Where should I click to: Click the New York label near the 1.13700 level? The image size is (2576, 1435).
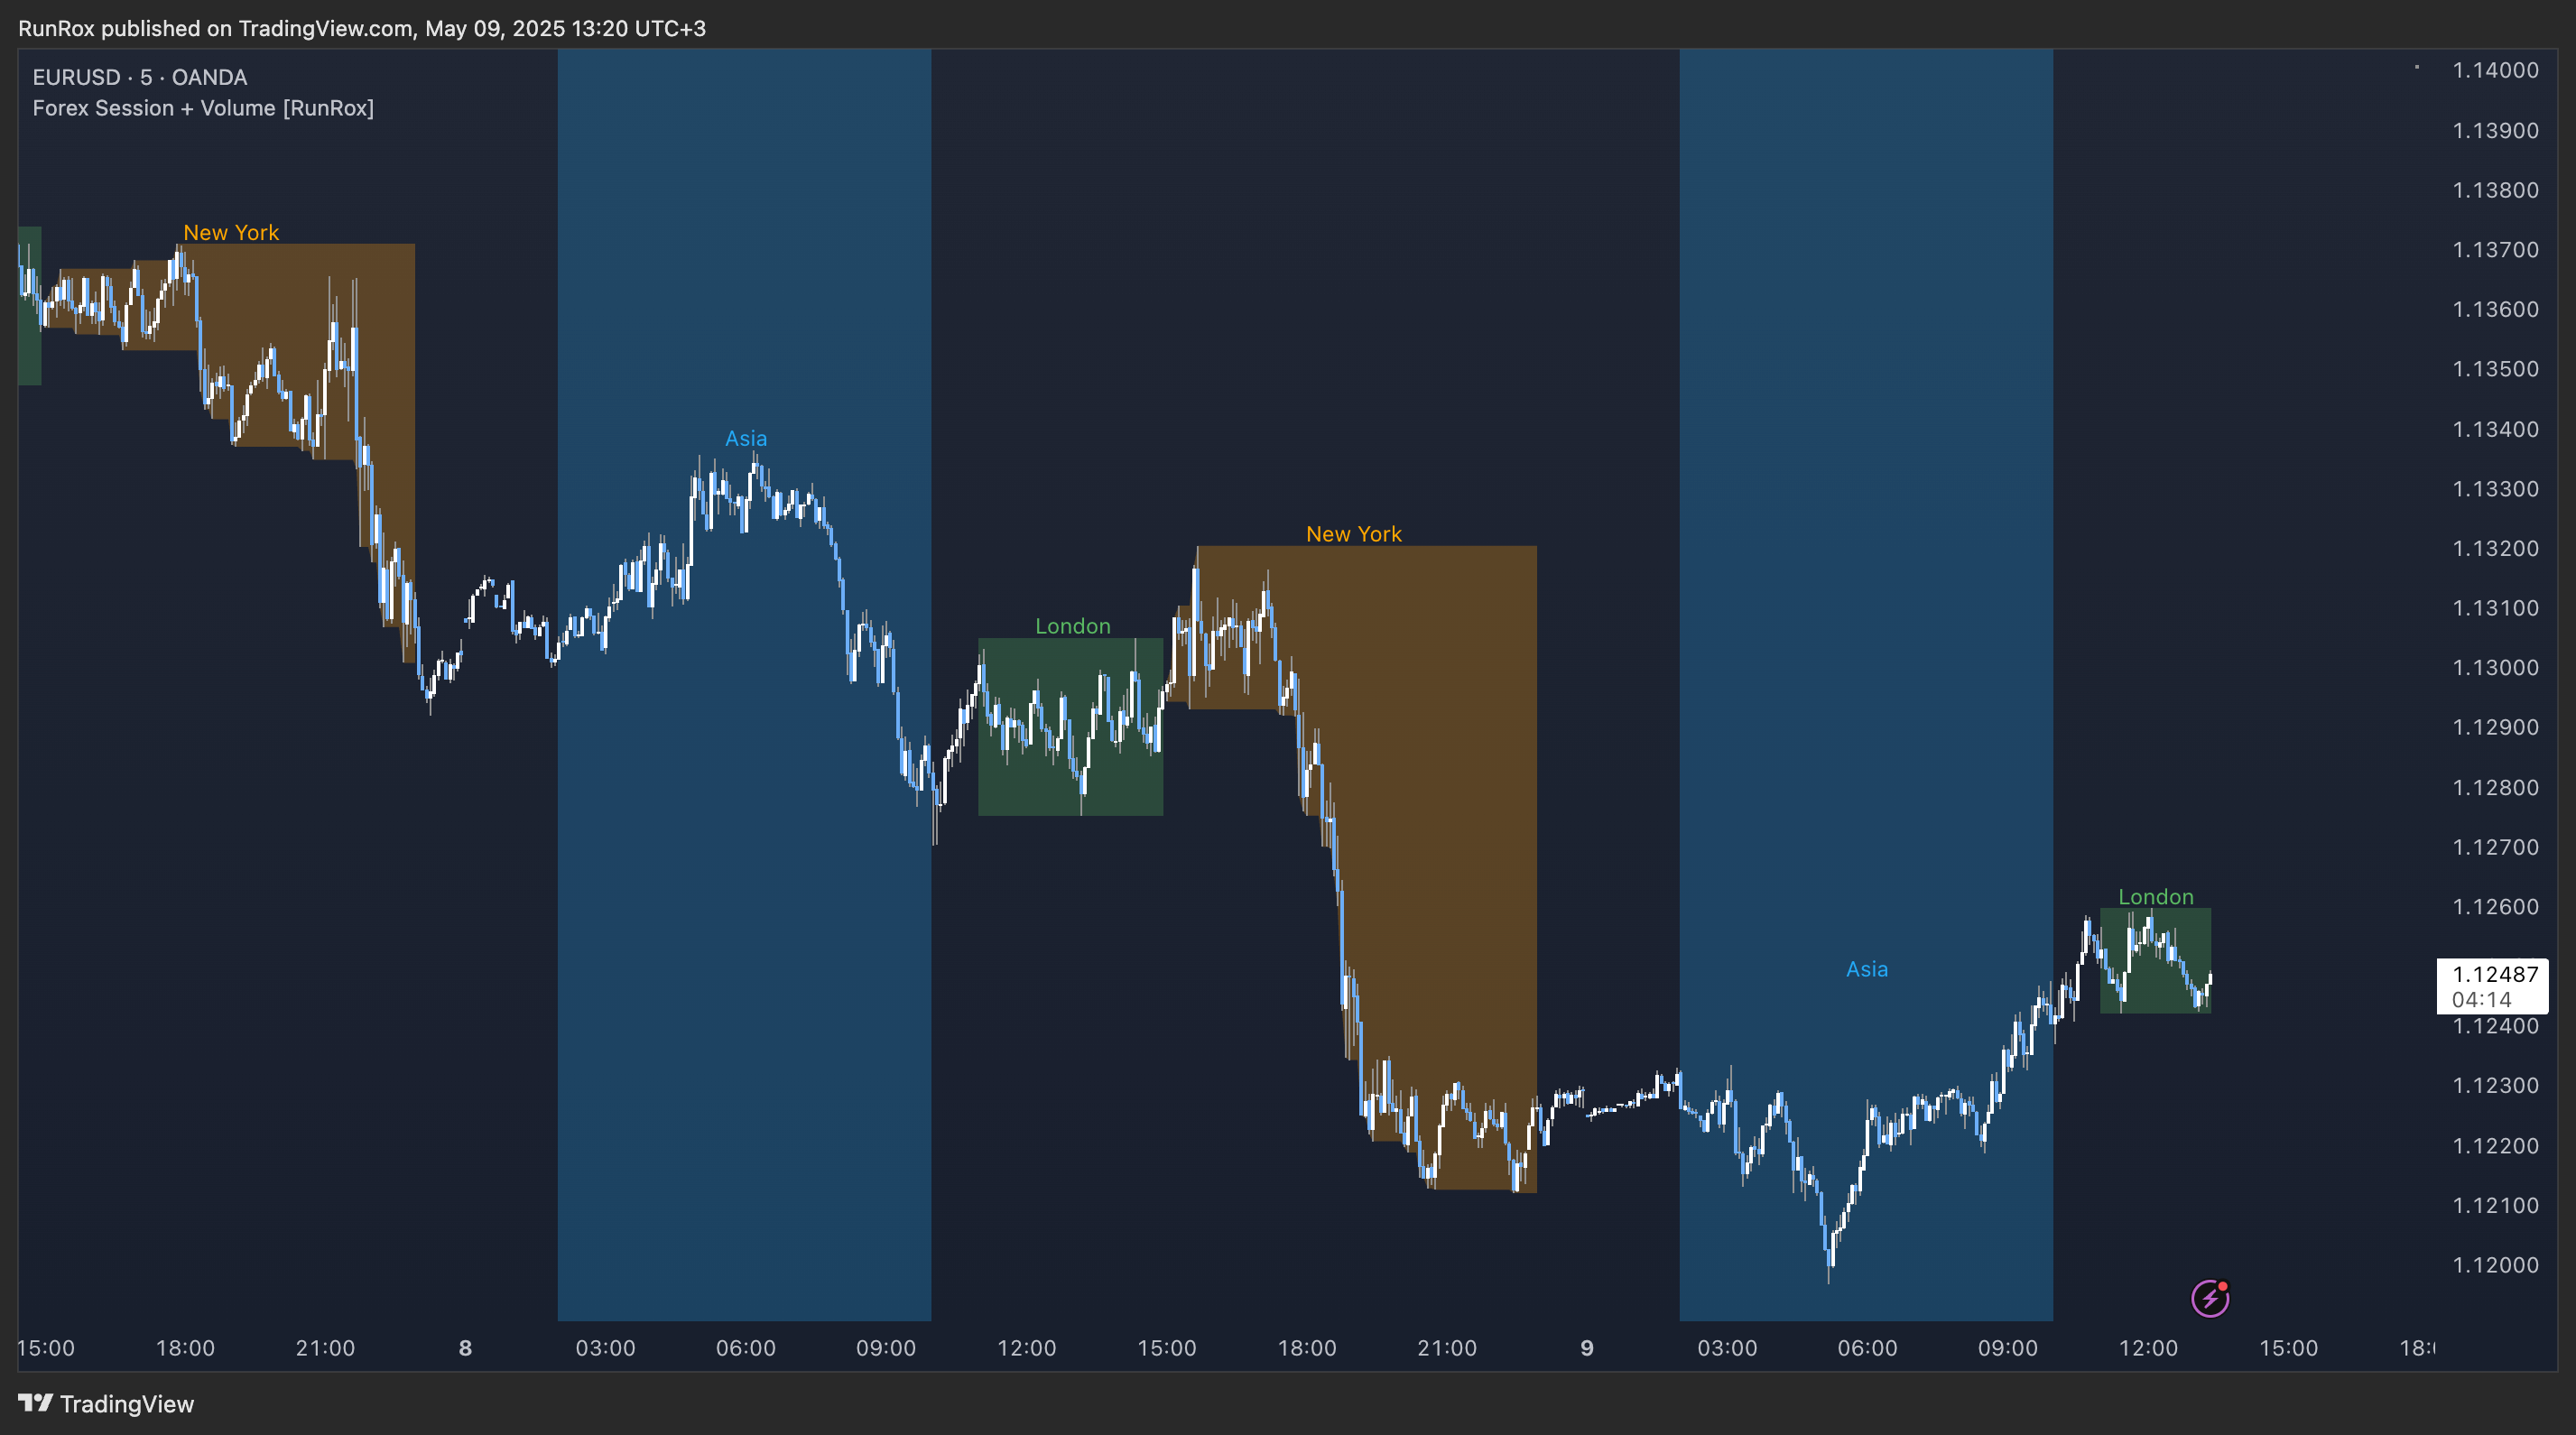coord(231,232)
